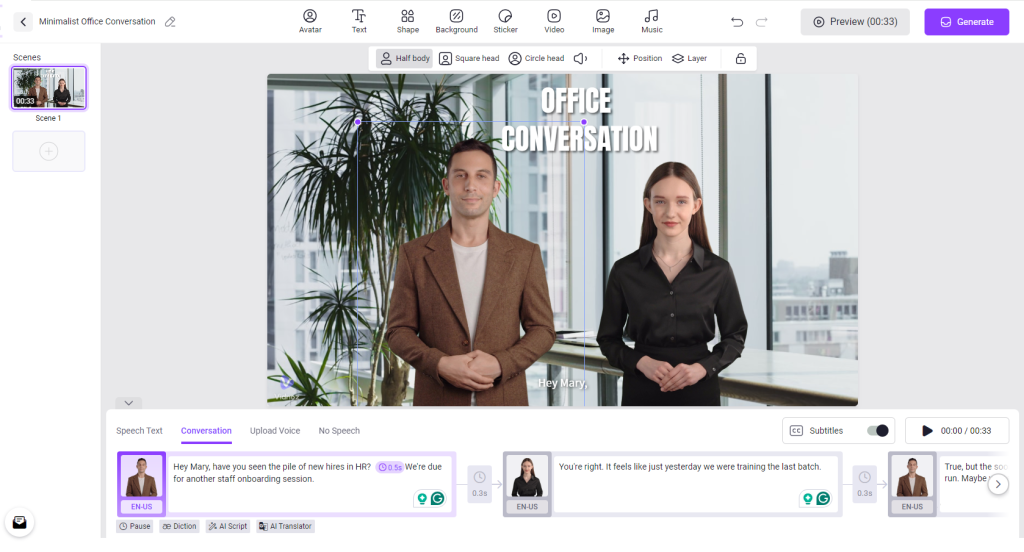Open the Avatar tool

pyautogui.click(x=310, y=21)
